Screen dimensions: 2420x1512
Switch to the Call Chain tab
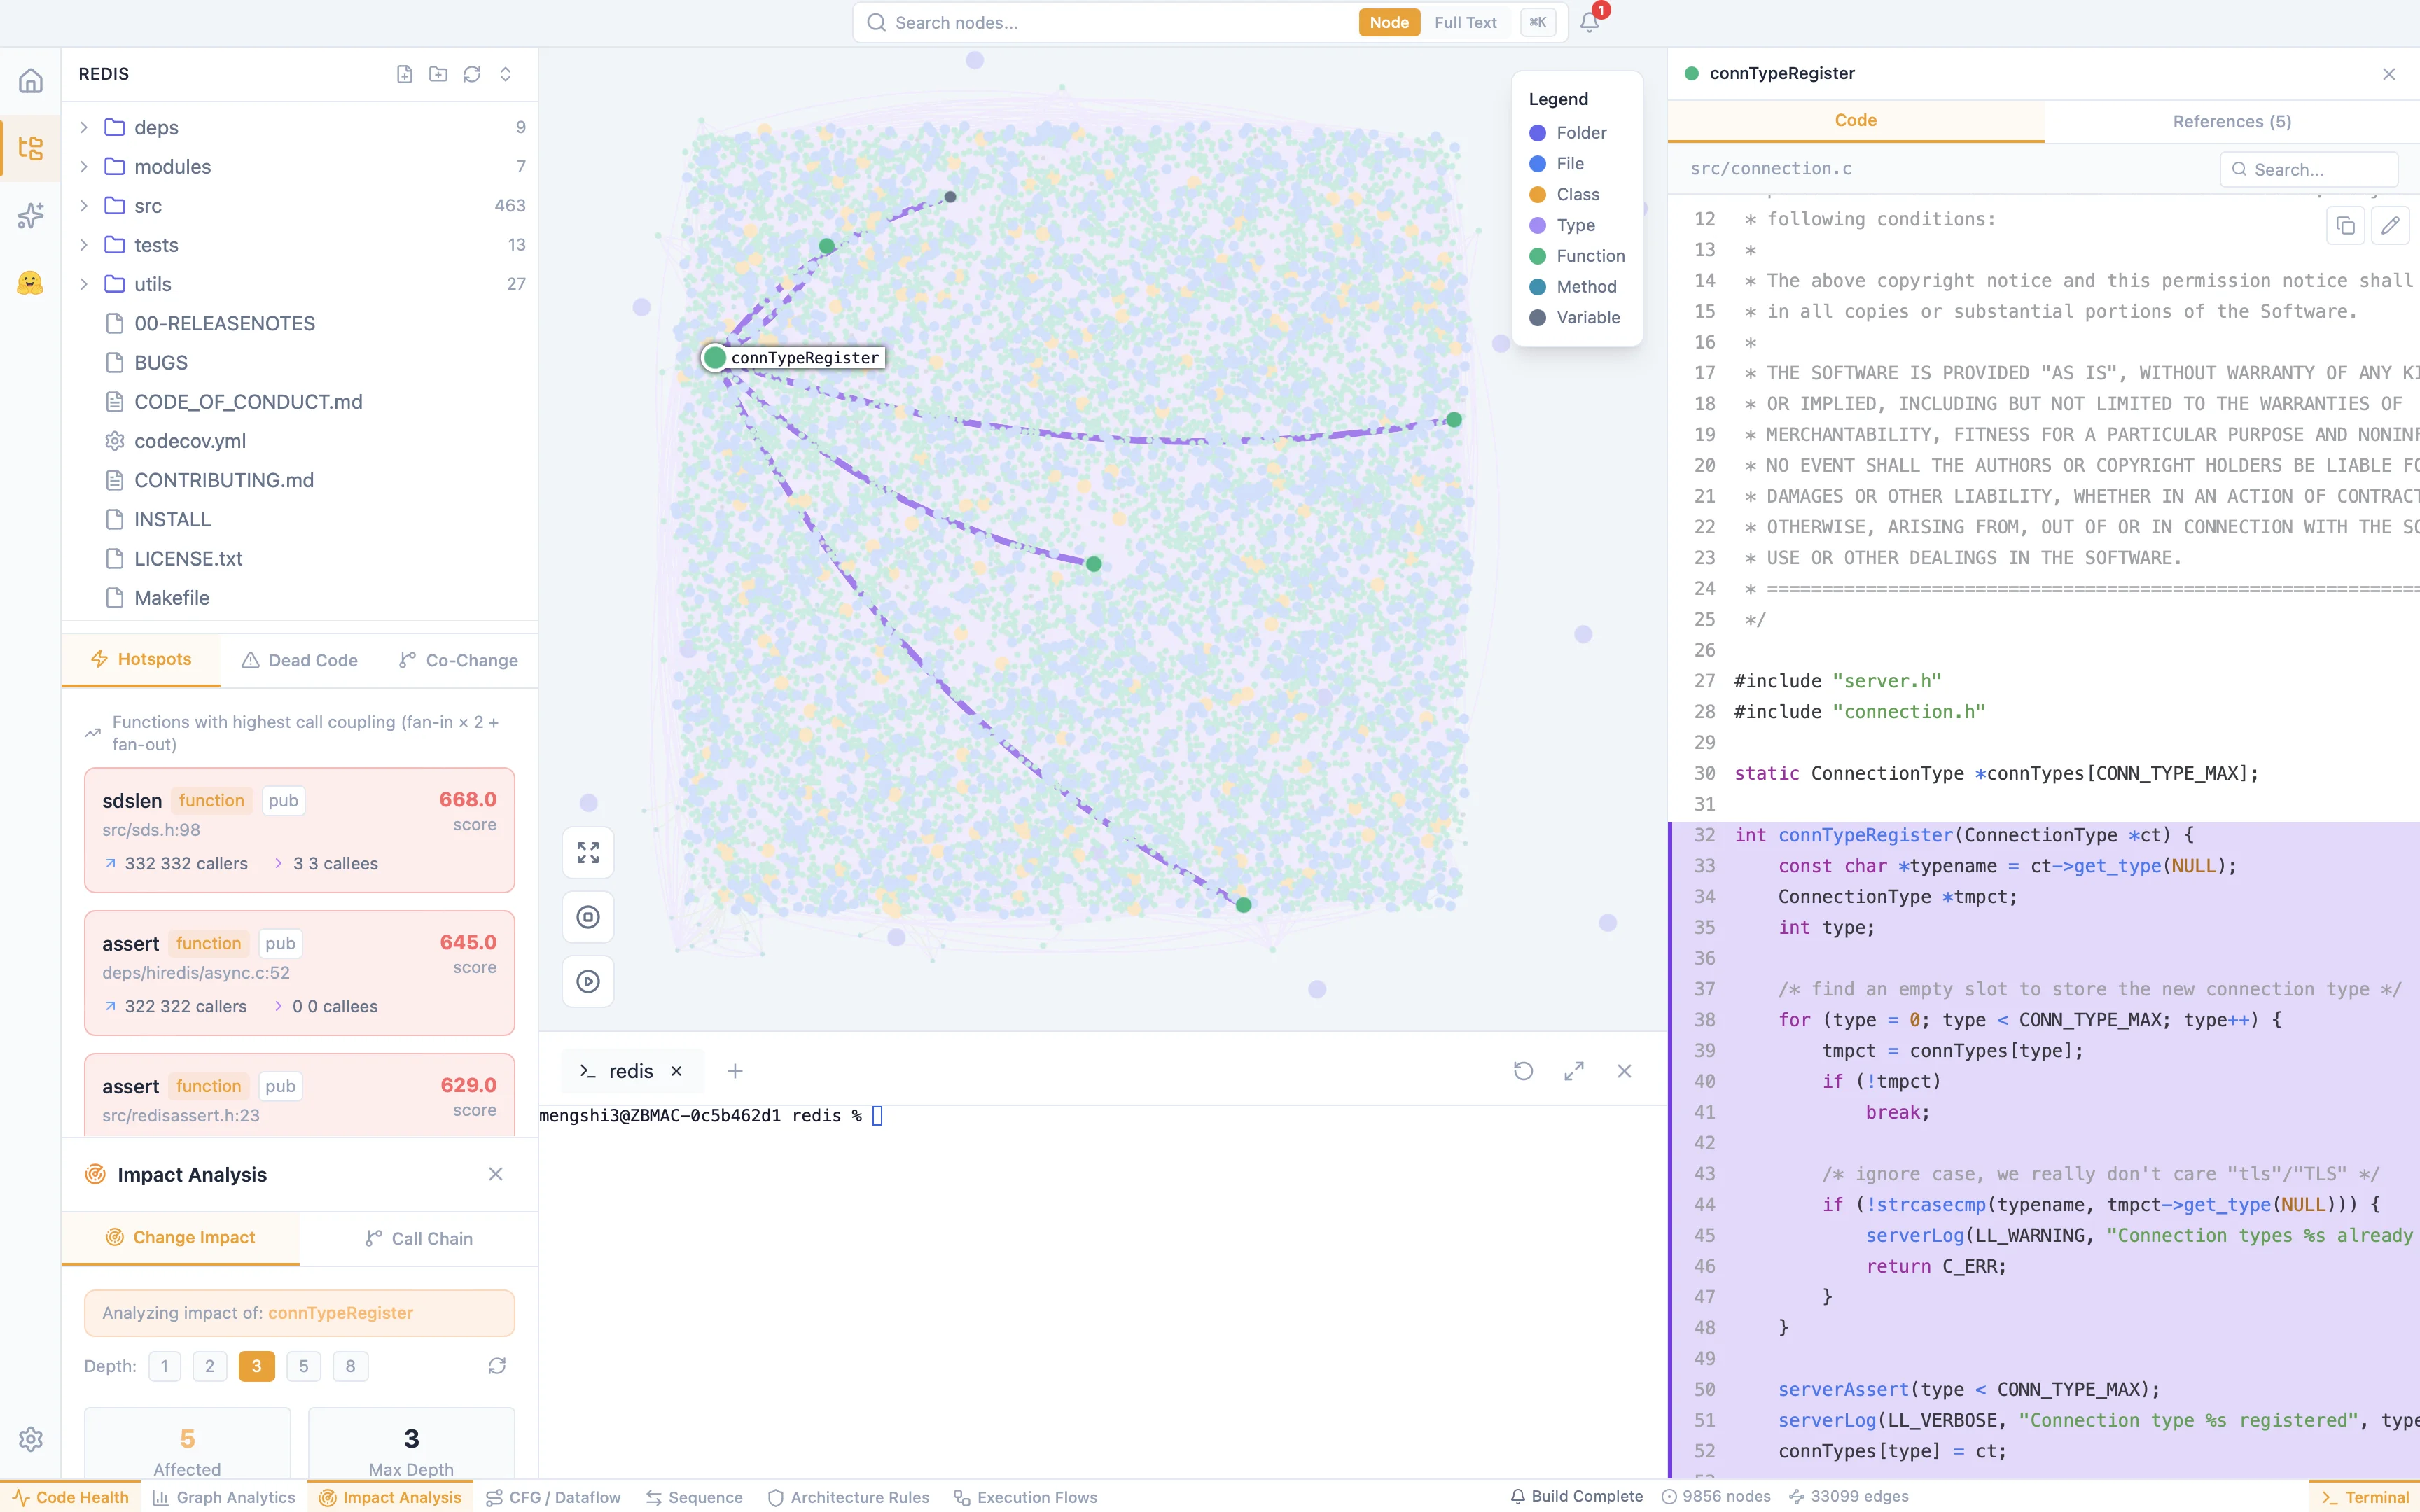418,1238
